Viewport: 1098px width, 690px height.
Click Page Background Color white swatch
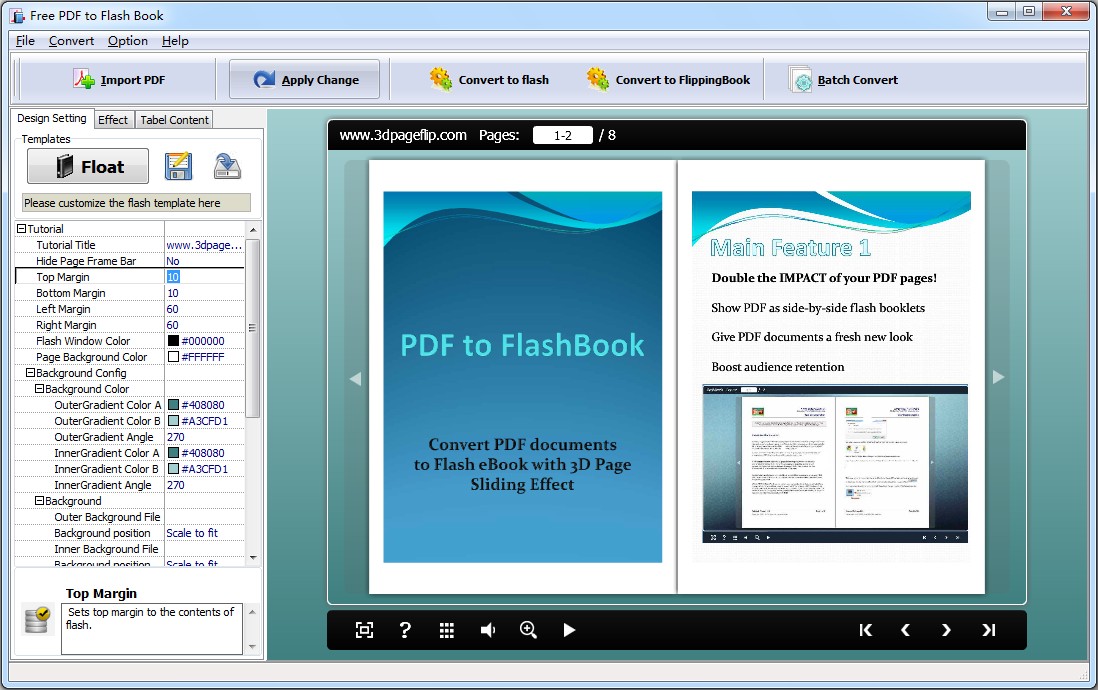tap(174, 357)
